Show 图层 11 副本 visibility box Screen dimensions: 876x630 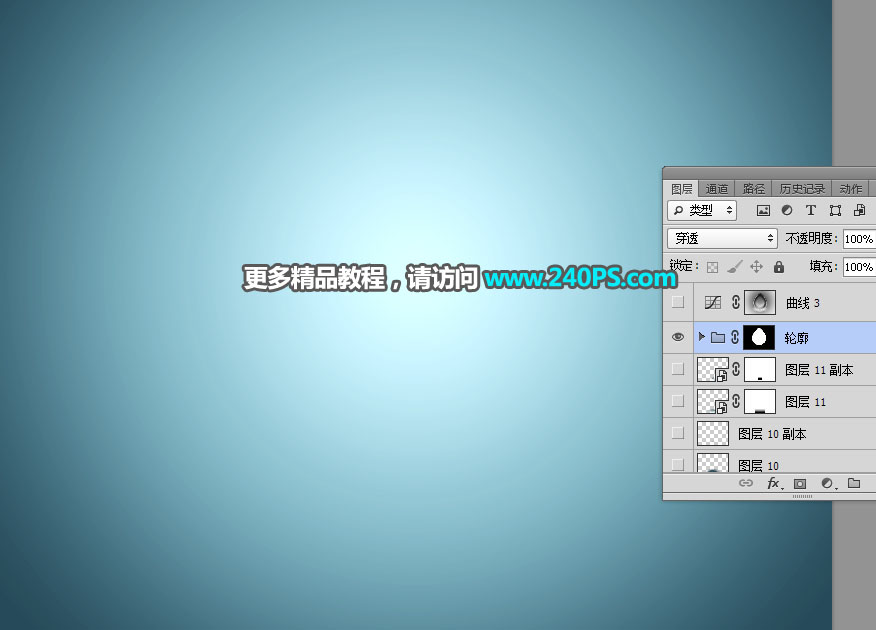[678, 369]
